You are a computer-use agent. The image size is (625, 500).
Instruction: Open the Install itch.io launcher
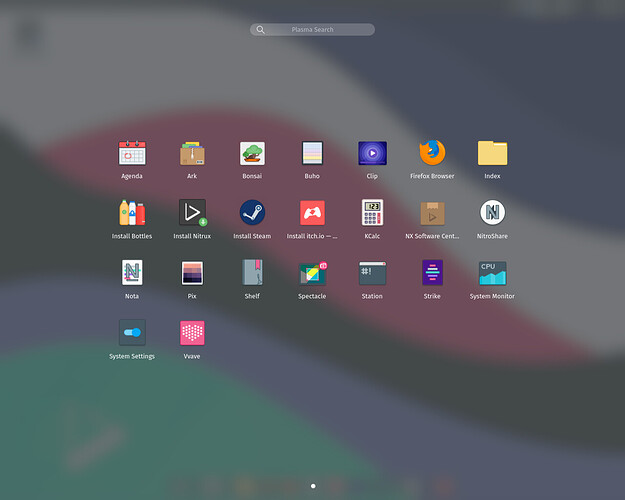pos(312,213)
